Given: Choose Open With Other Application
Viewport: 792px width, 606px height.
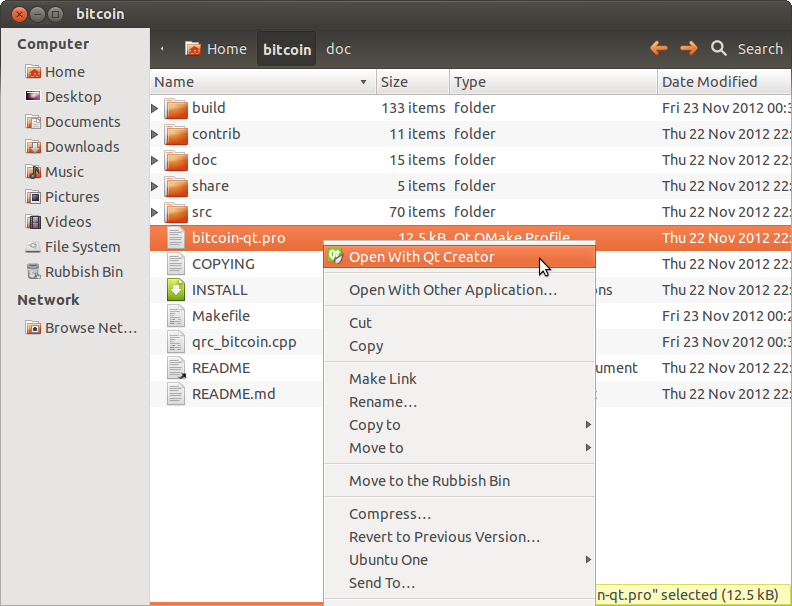Looking at the screenshot, I should 460,290.
